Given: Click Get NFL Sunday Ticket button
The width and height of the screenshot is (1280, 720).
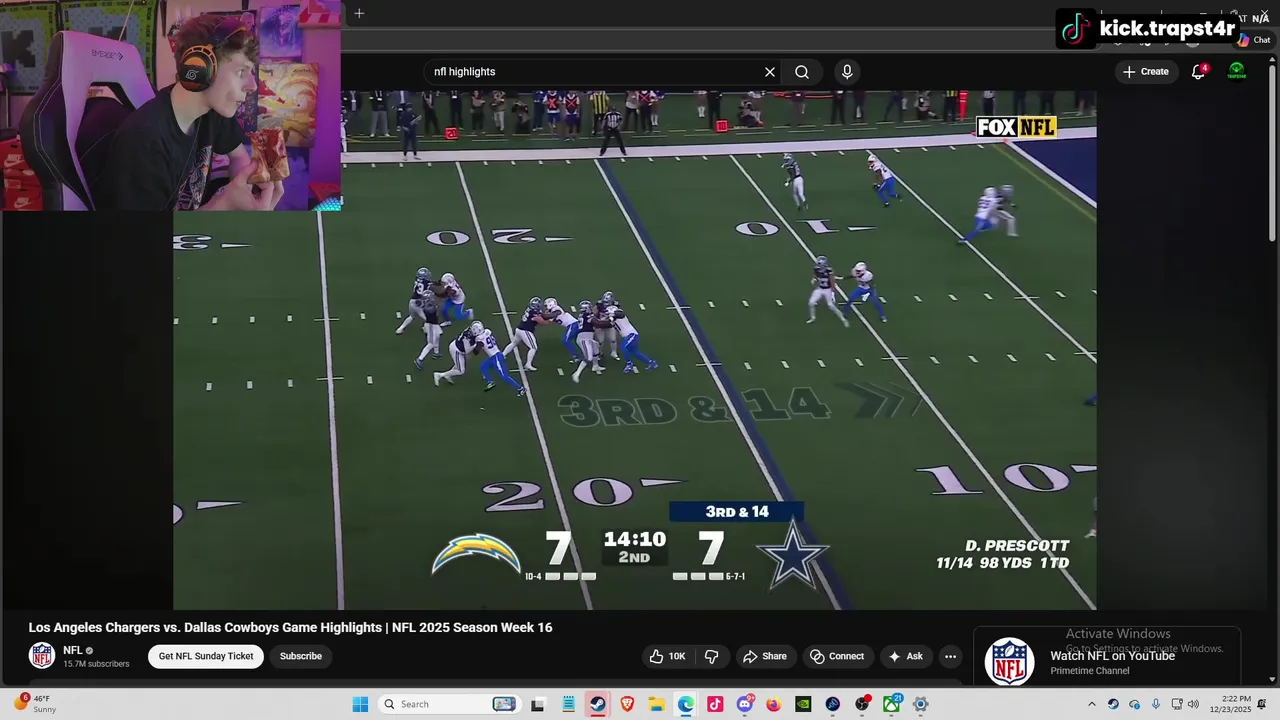Looking at the screenshot, I should (x=206, y=656).
